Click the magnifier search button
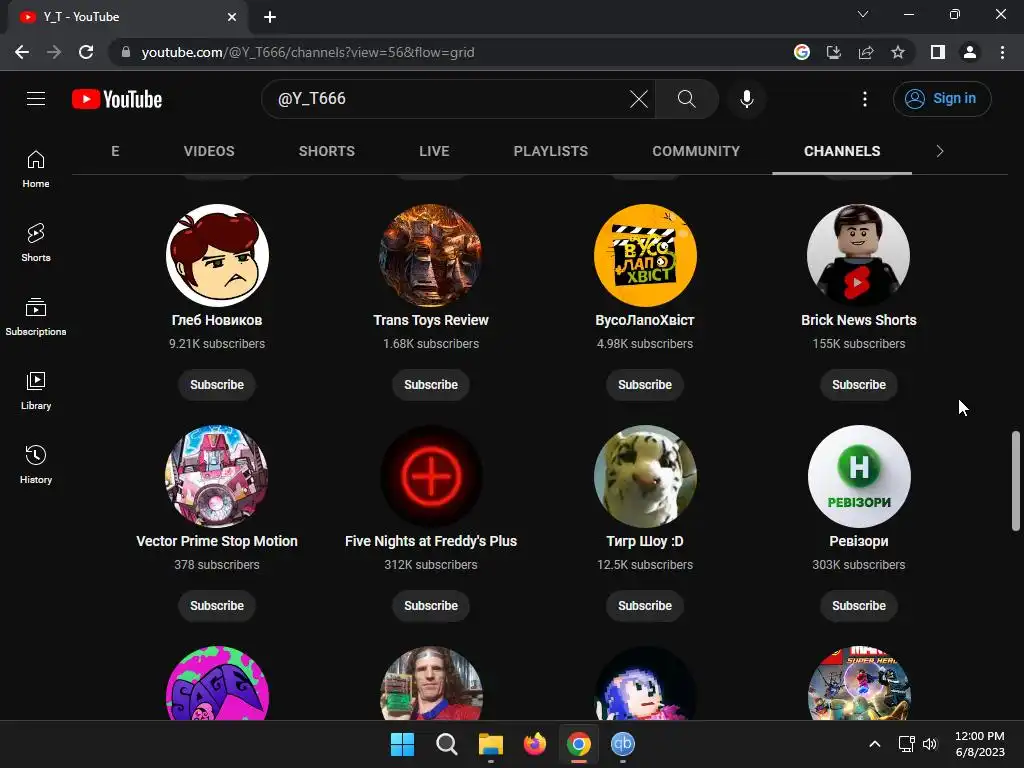Image resolution: width=1024 pixels, height=768 pixels. pyautogui.click(x=686, y=99)
